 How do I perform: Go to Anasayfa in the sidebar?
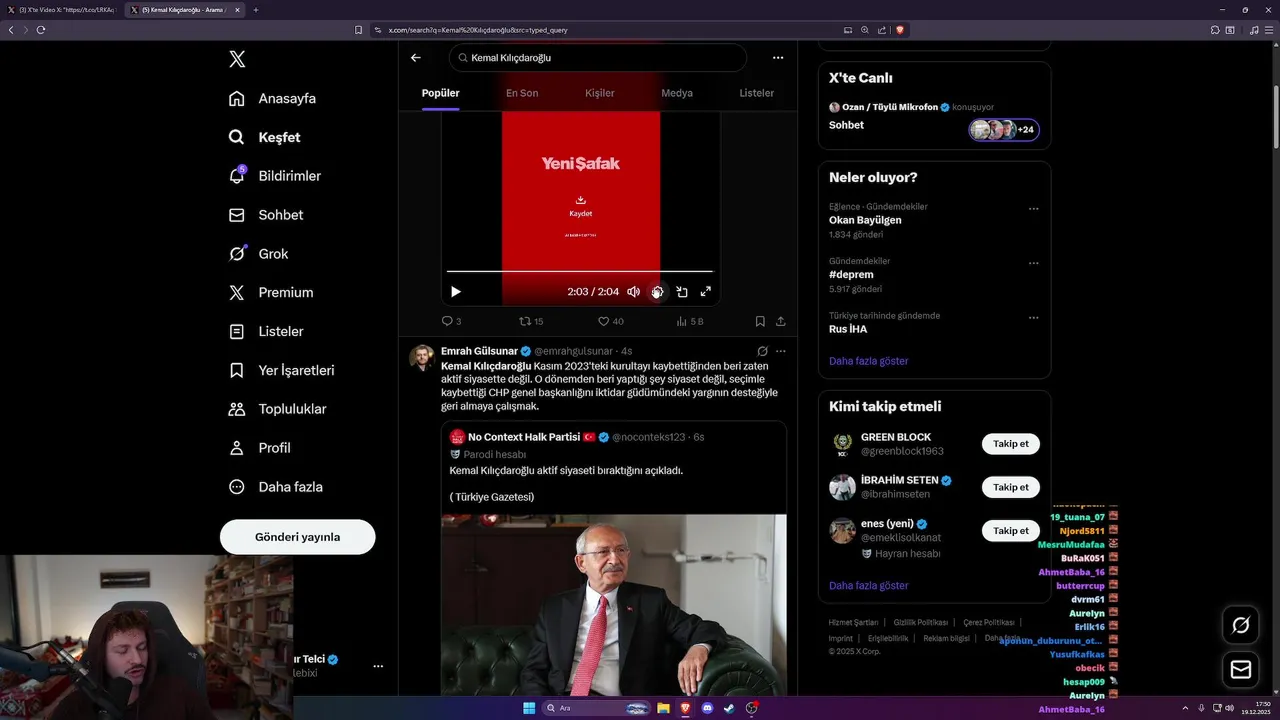[x=272, y=98]
